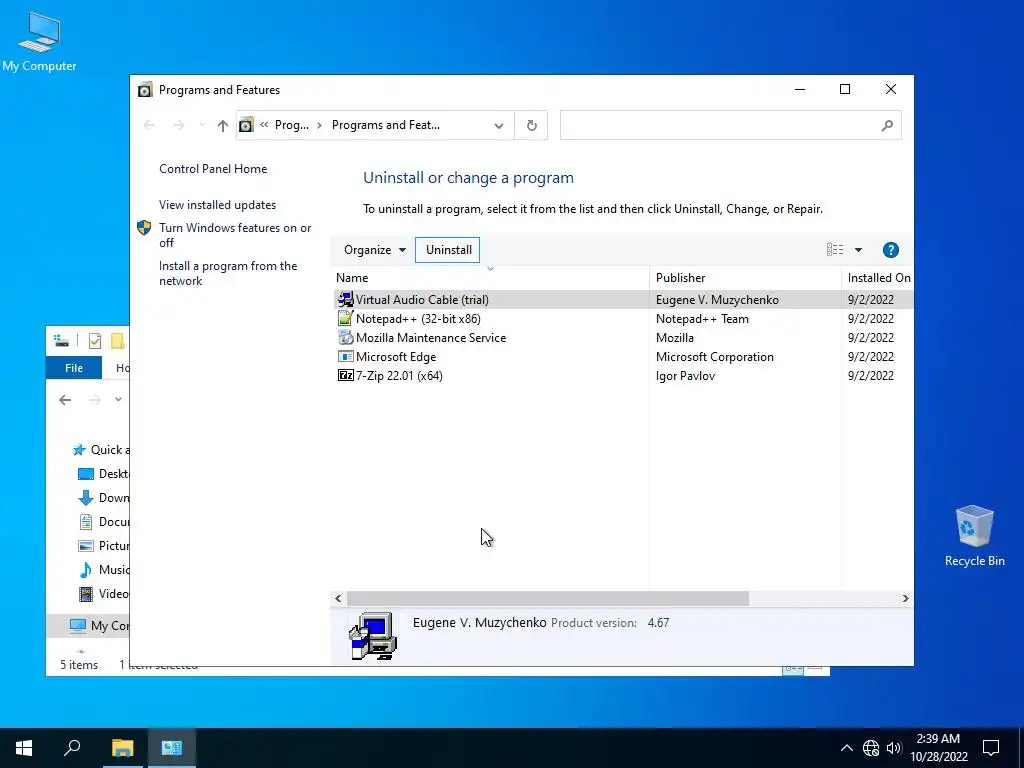The image size is (1024, 768).
Task: Sort by Installed On column header
Action: 878,278
